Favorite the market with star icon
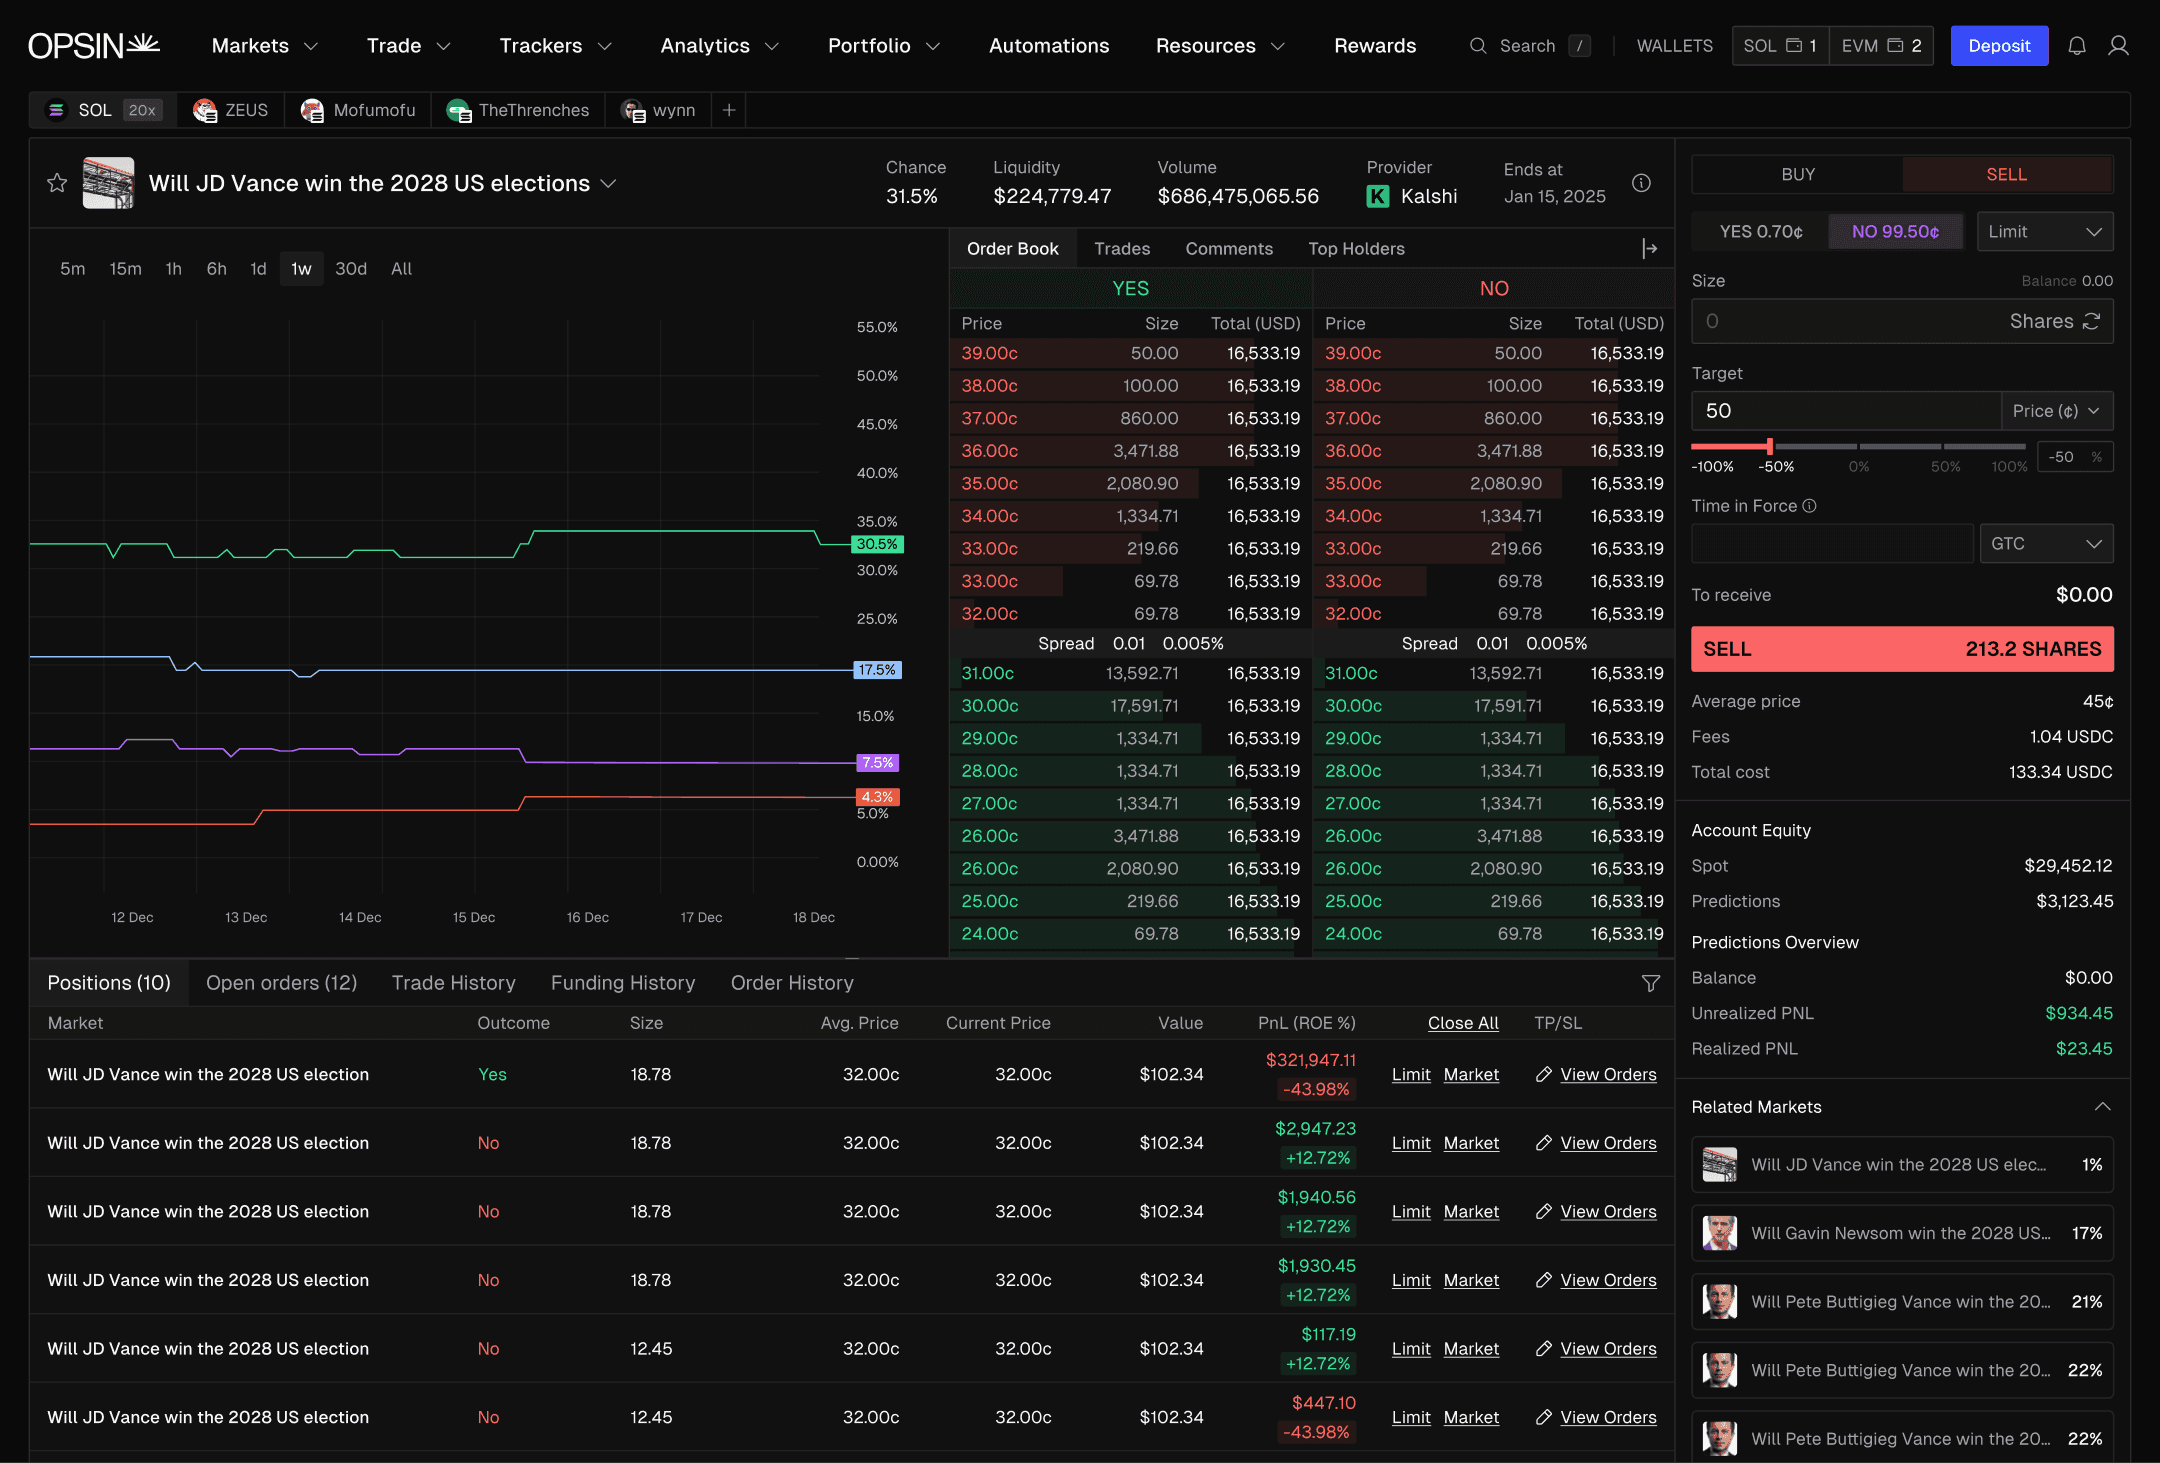The image size is (2160, 1463). click(57, 183)
